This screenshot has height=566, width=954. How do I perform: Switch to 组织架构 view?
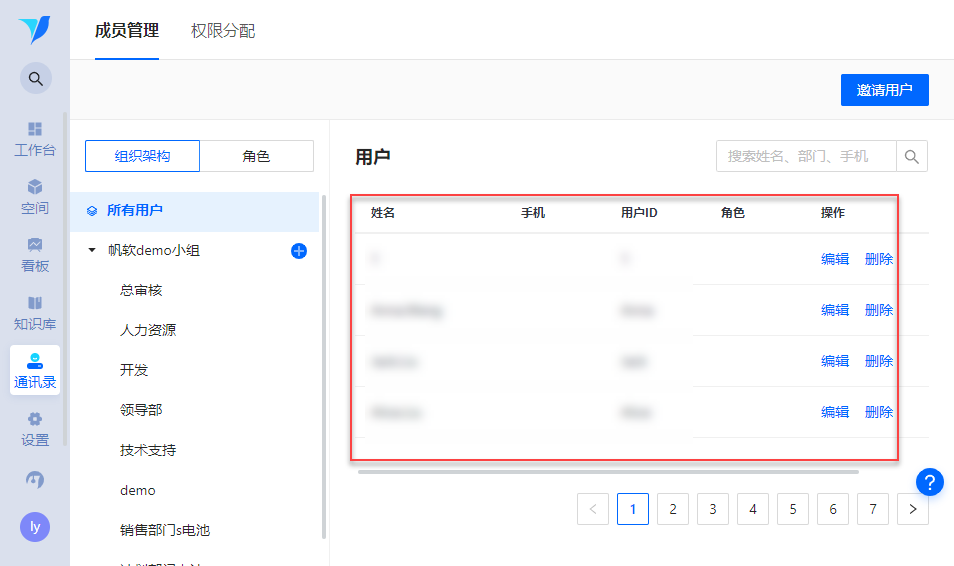tap(142, 156)
